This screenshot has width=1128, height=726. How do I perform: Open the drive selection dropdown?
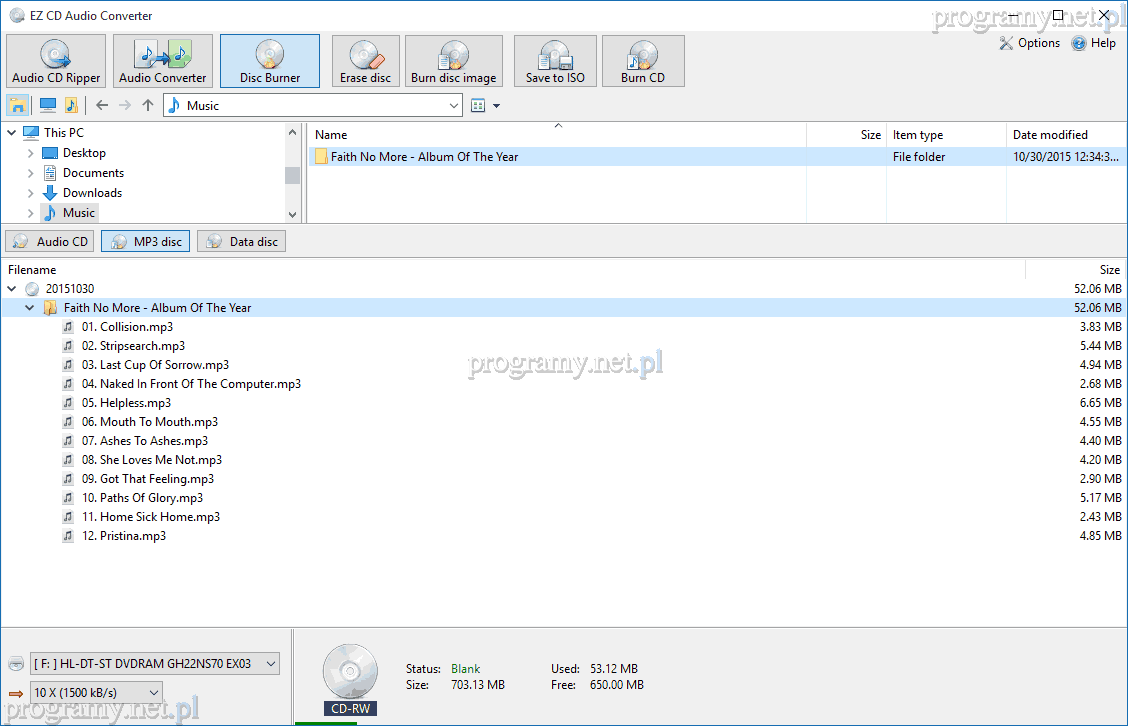(x=155, y=663)
